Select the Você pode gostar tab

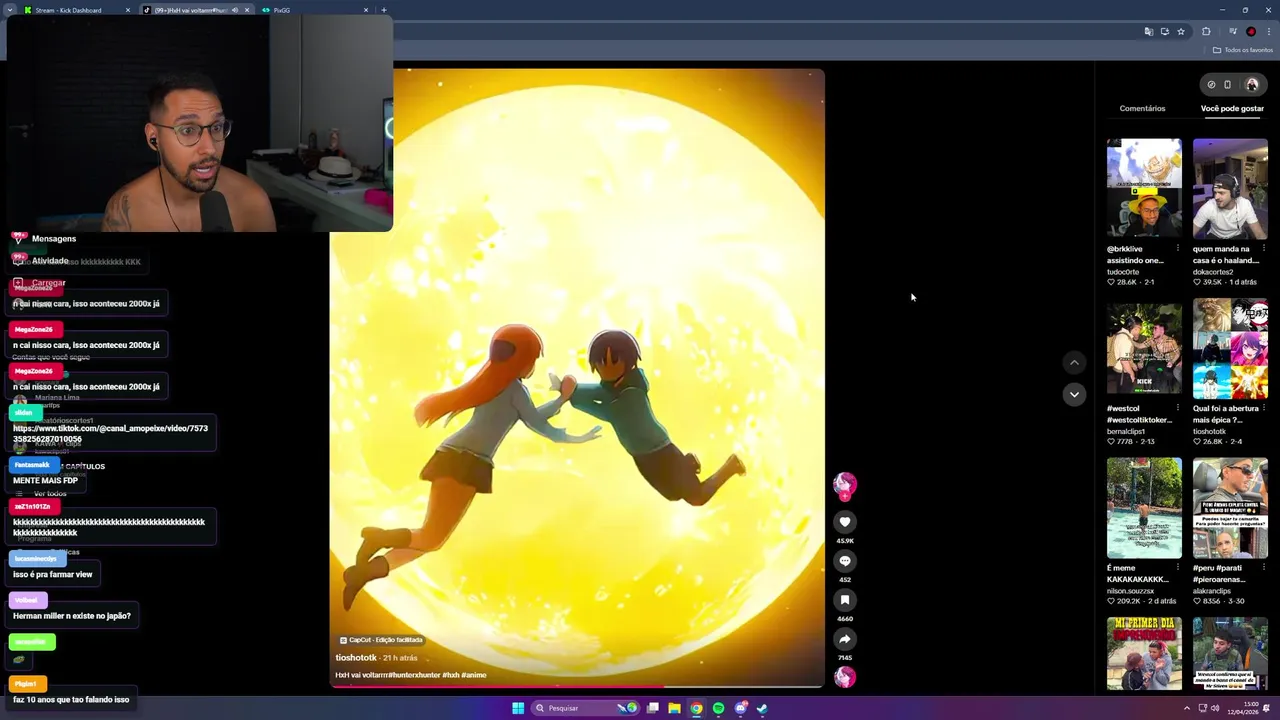click(1232, 108)
